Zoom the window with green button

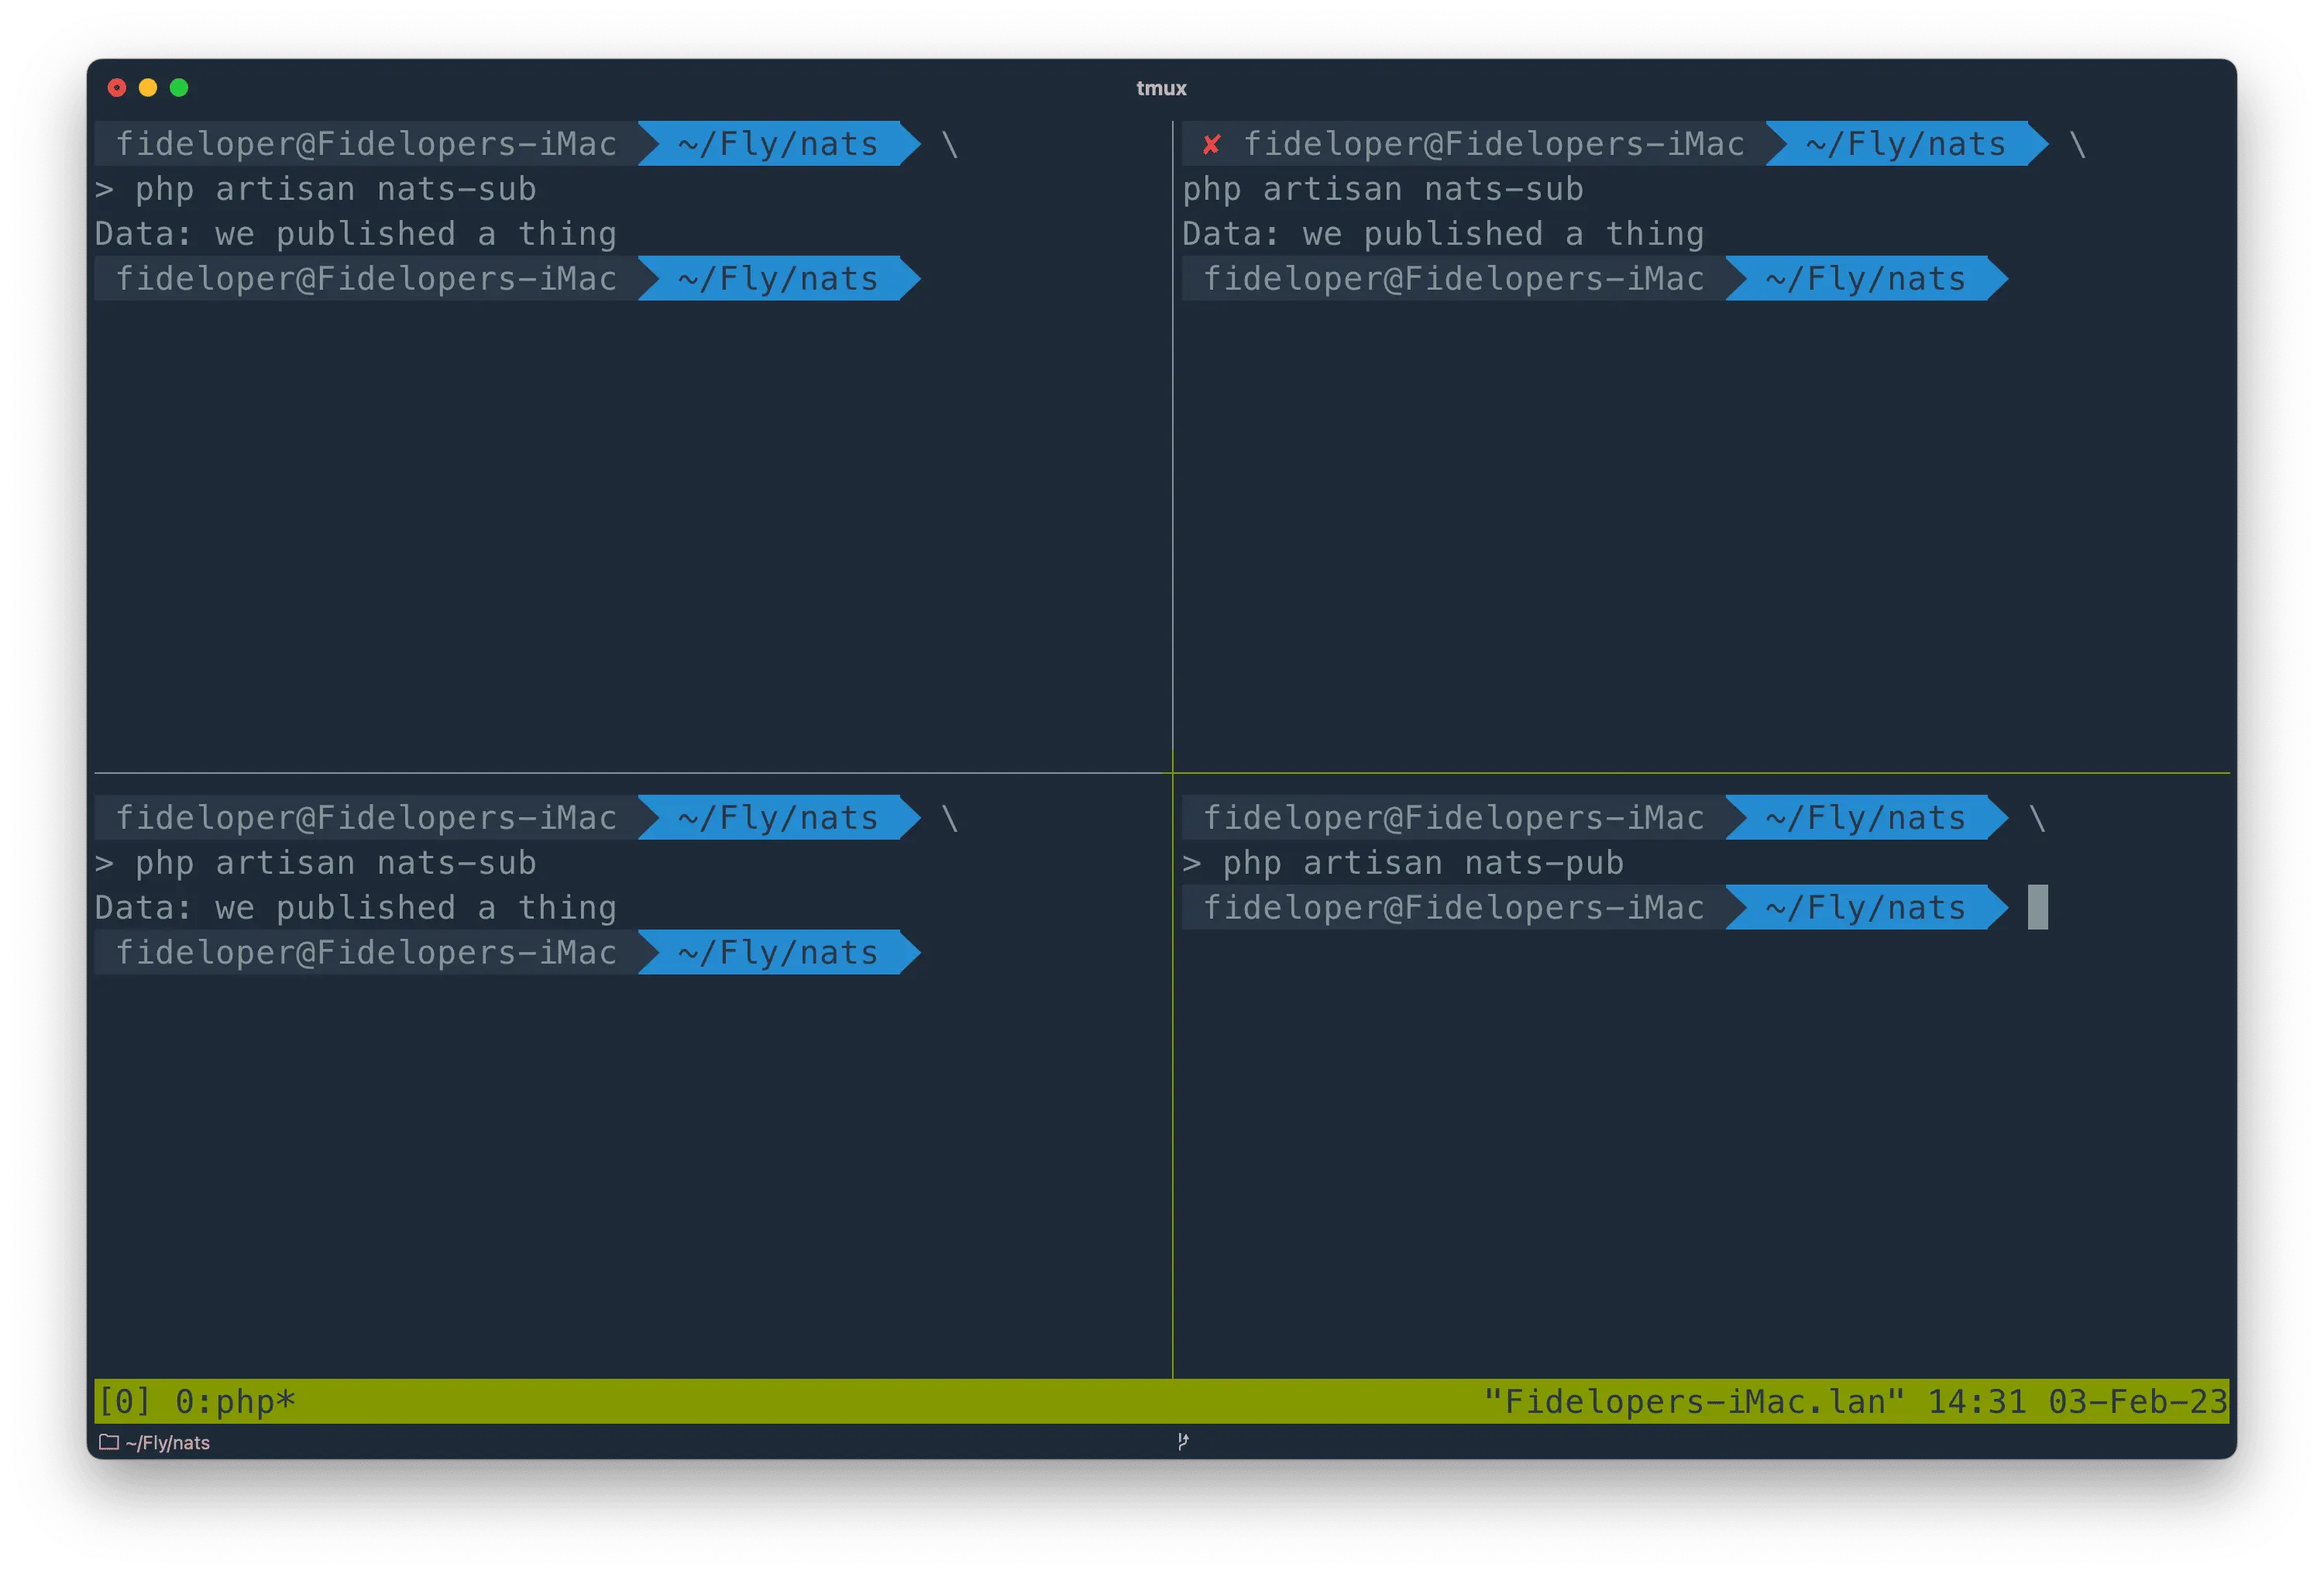179,88
